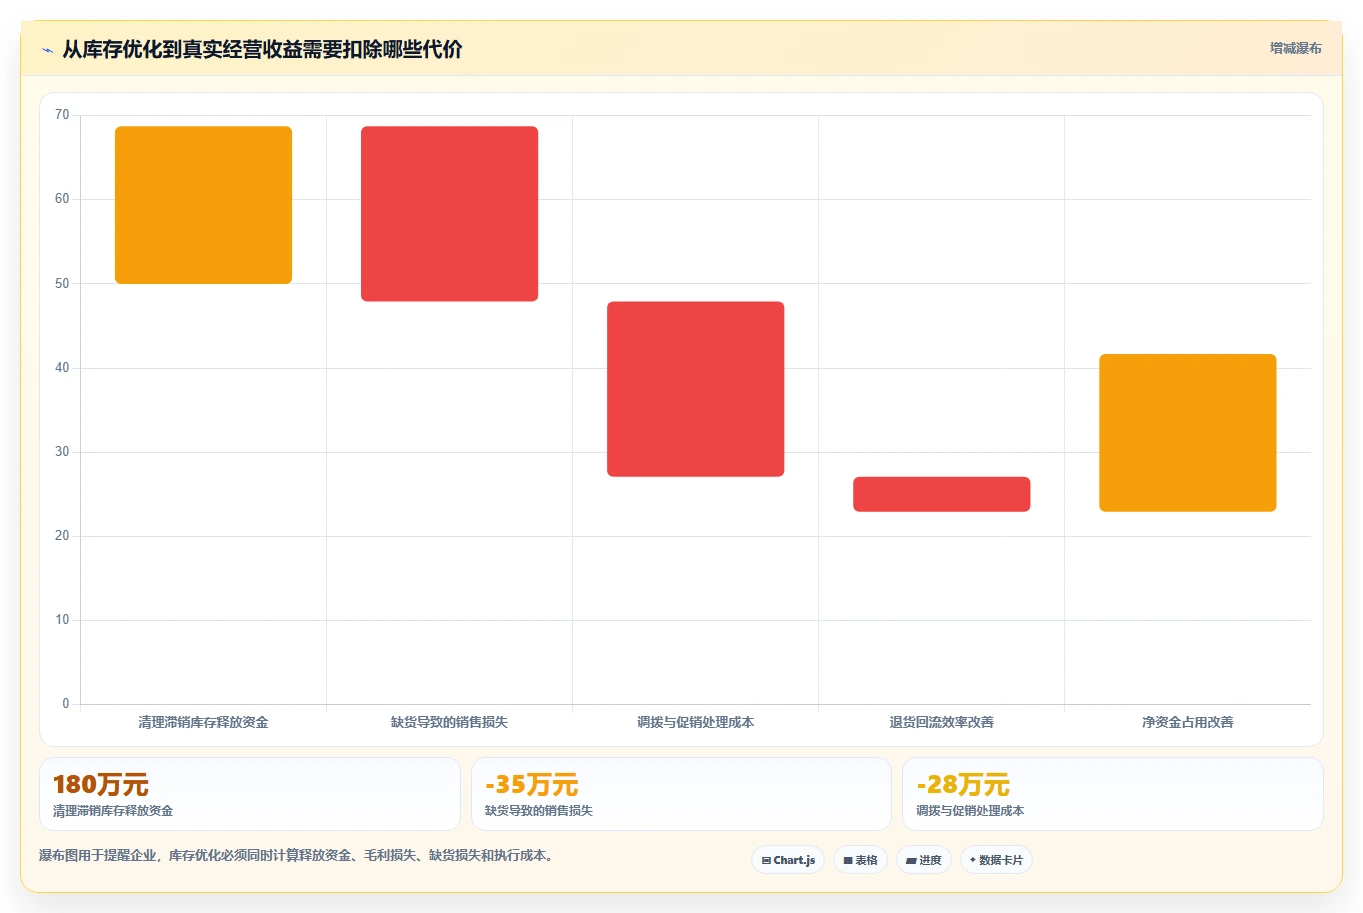This screenshot has width=1363, height=913.
Task: Click the footnote text starting 瀑布图用于提醒企业
Action: pos(296,856)
